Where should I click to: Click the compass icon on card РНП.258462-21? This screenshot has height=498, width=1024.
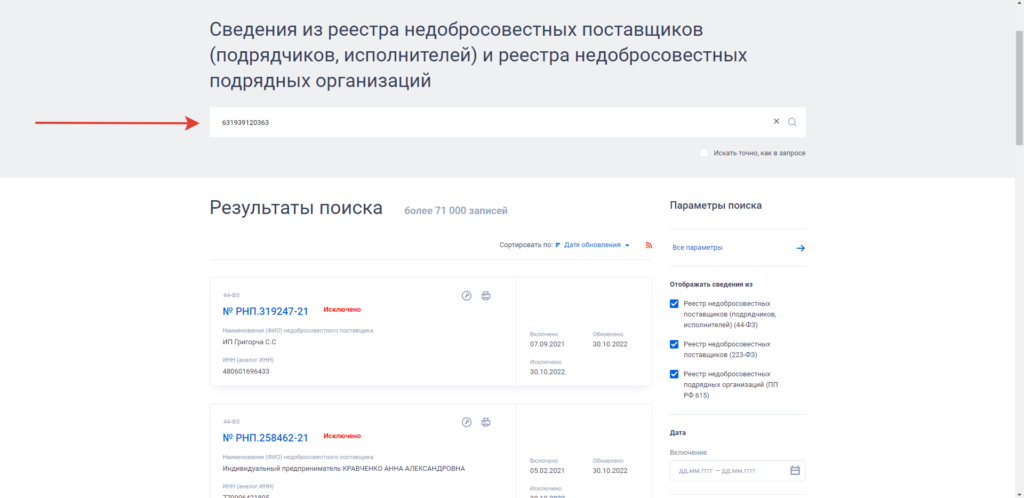(466, 422)
